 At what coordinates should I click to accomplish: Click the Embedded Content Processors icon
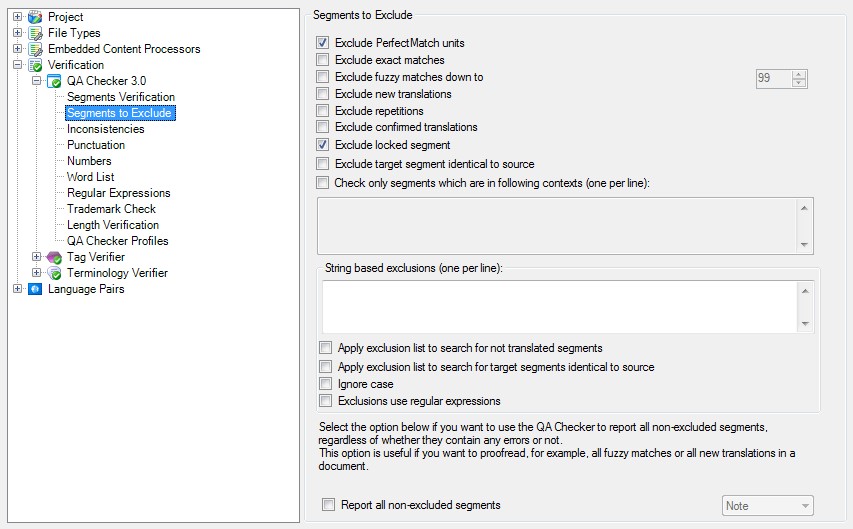pyautogui.click(x=36, y=49)
